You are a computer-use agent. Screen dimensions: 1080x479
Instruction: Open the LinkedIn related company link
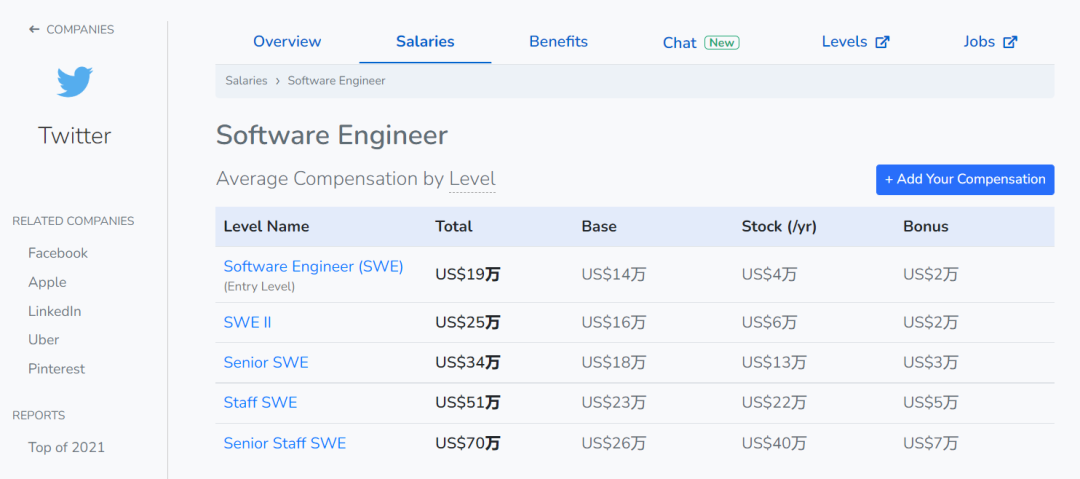pos(55,311)
